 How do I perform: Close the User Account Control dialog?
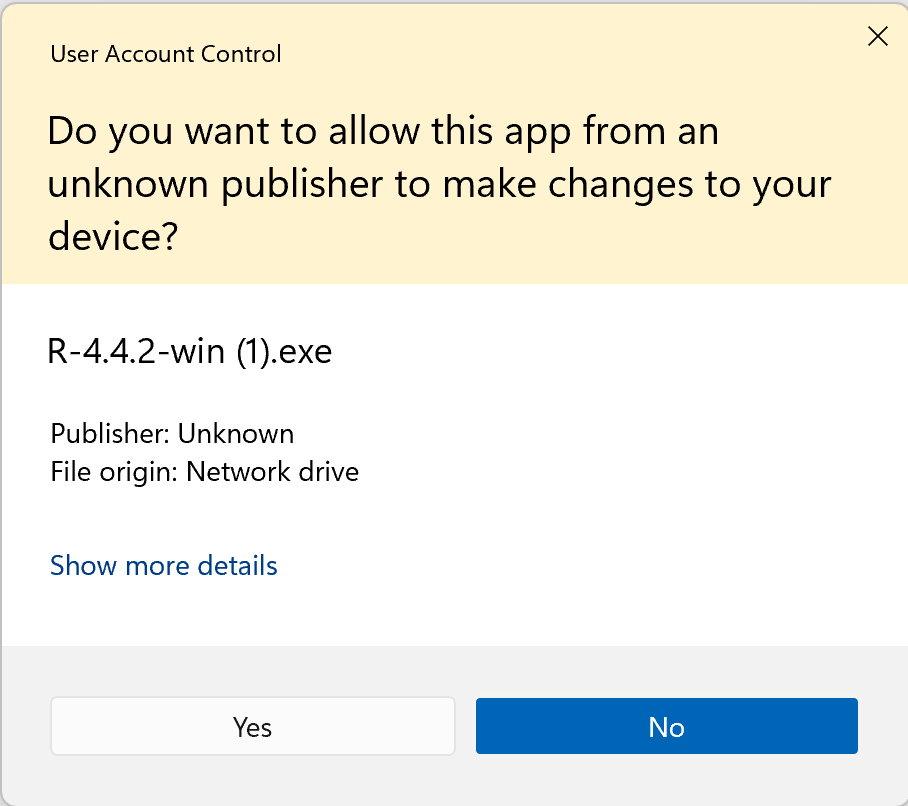click(x=877, y=37)
